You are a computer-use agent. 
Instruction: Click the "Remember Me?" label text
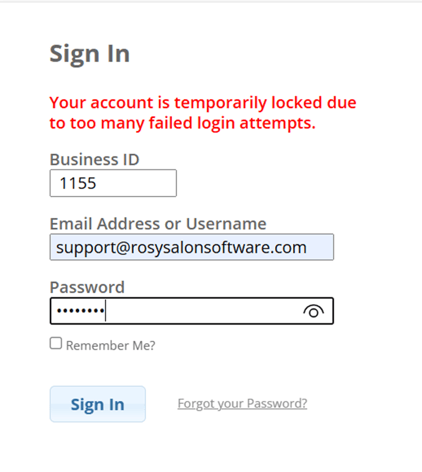click(111, 345)
